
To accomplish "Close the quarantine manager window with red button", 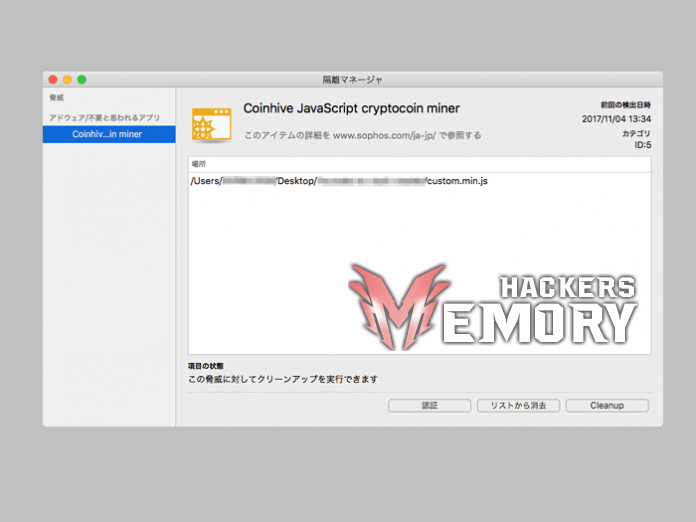I will [53, 79].
